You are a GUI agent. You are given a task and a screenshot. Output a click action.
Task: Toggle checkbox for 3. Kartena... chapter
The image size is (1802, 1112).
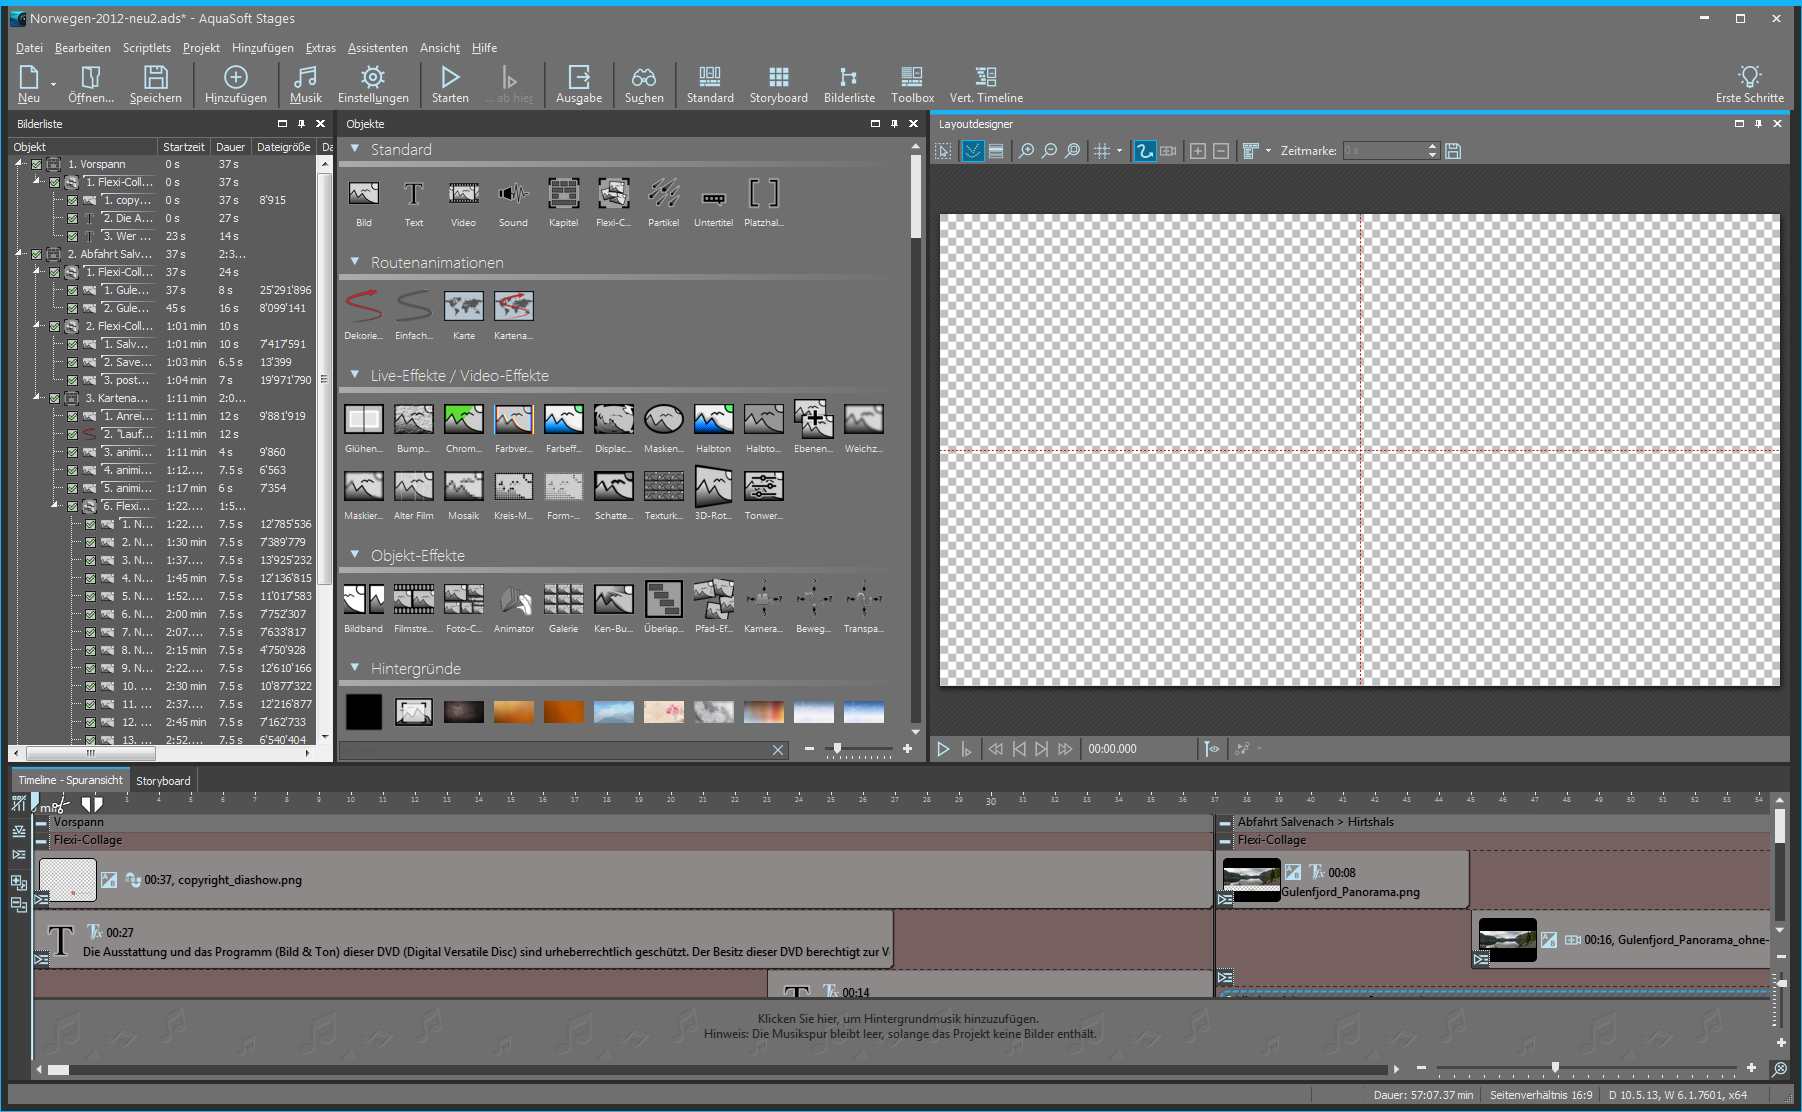pyautogui.click(x=55, y=399)
